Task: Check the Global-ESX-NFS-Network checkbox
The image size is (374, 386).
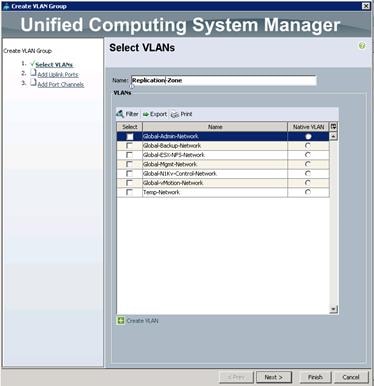Action: click(x=129, y=155)
